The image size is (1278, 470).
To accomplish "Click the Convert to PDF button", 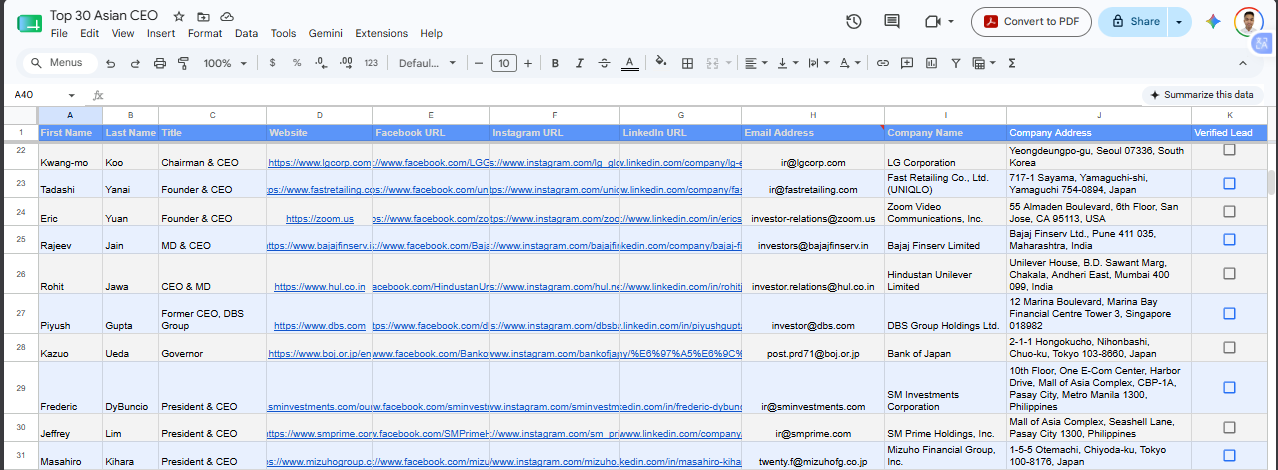I will [x=1031, y=21].
